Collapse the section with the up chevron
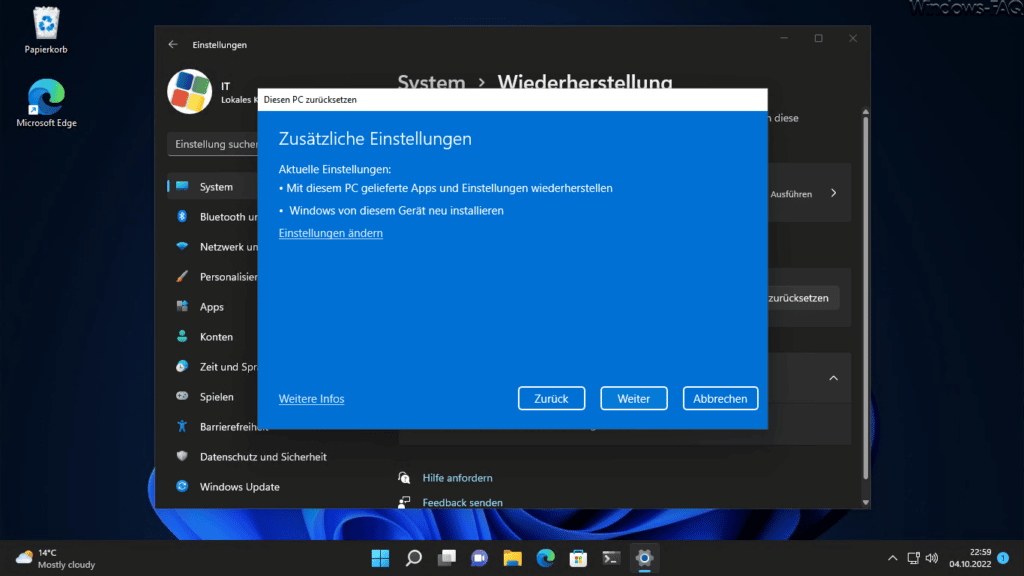This screenshot has height=576, width=1024. [833, 378]
